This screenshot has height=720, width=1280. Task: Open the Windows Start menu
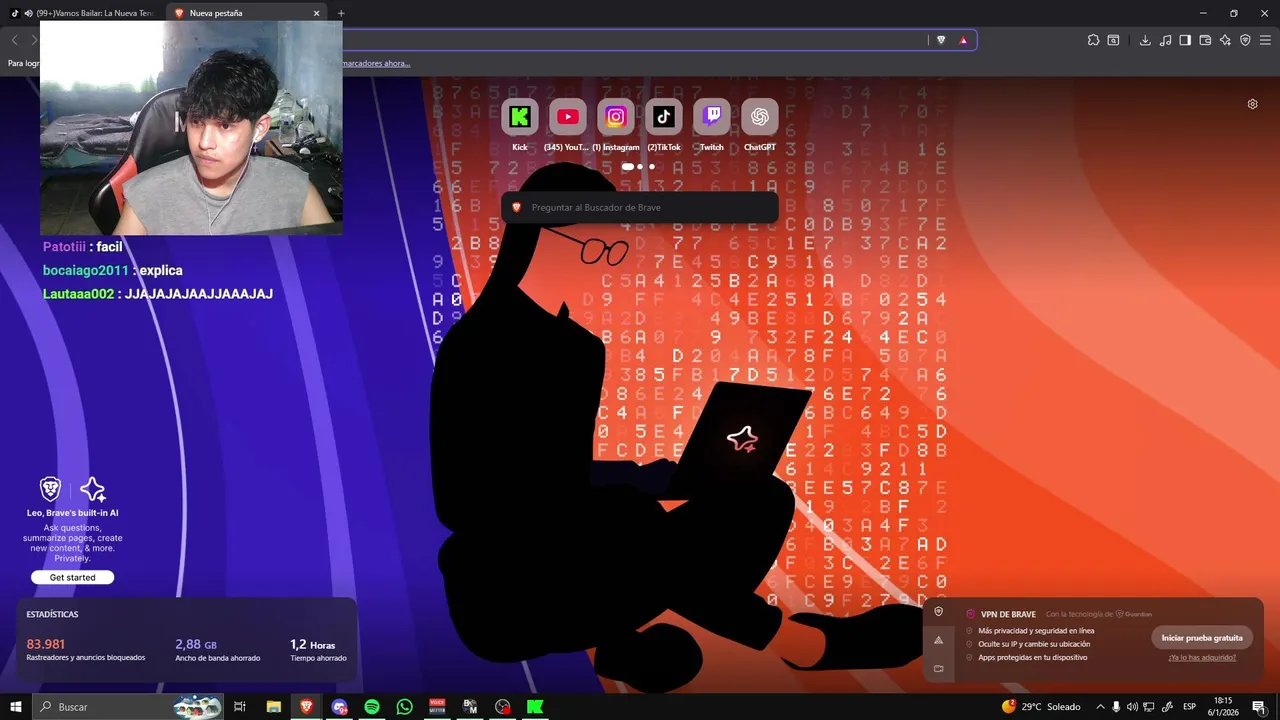pyautogui.click(x=16, y=707)
